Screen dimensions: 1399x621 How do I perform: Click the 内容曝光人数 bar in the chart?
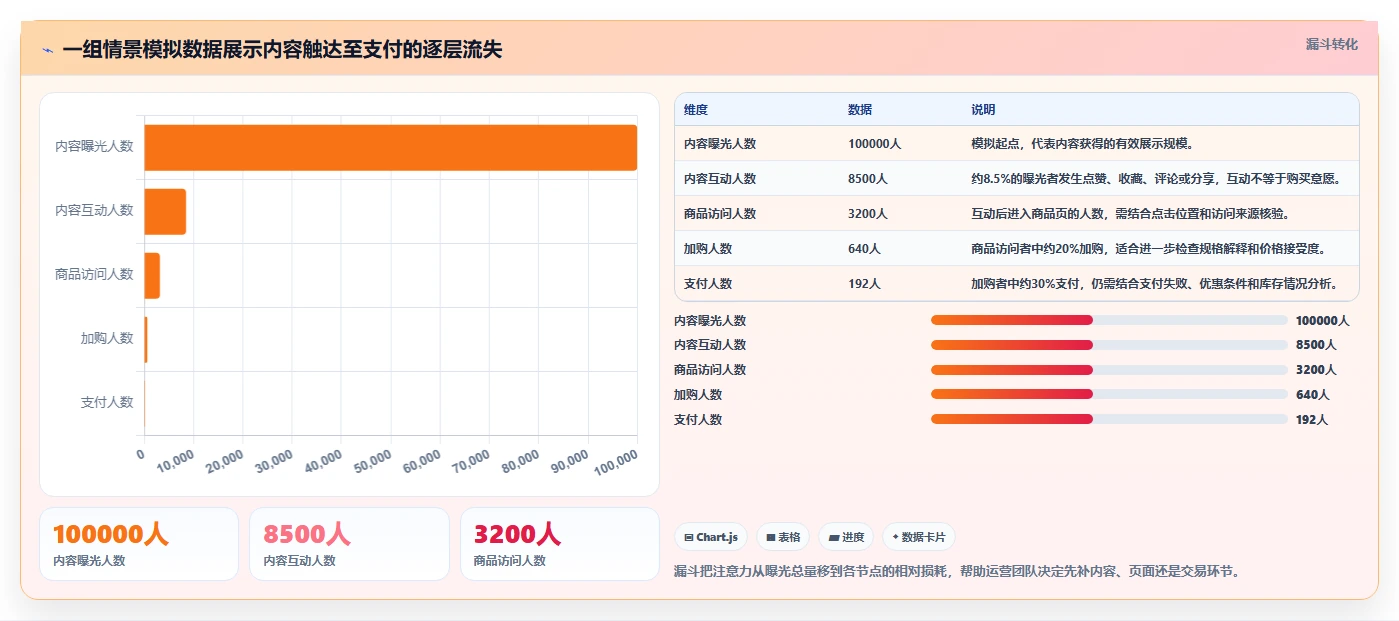click(x=391, y=147)
